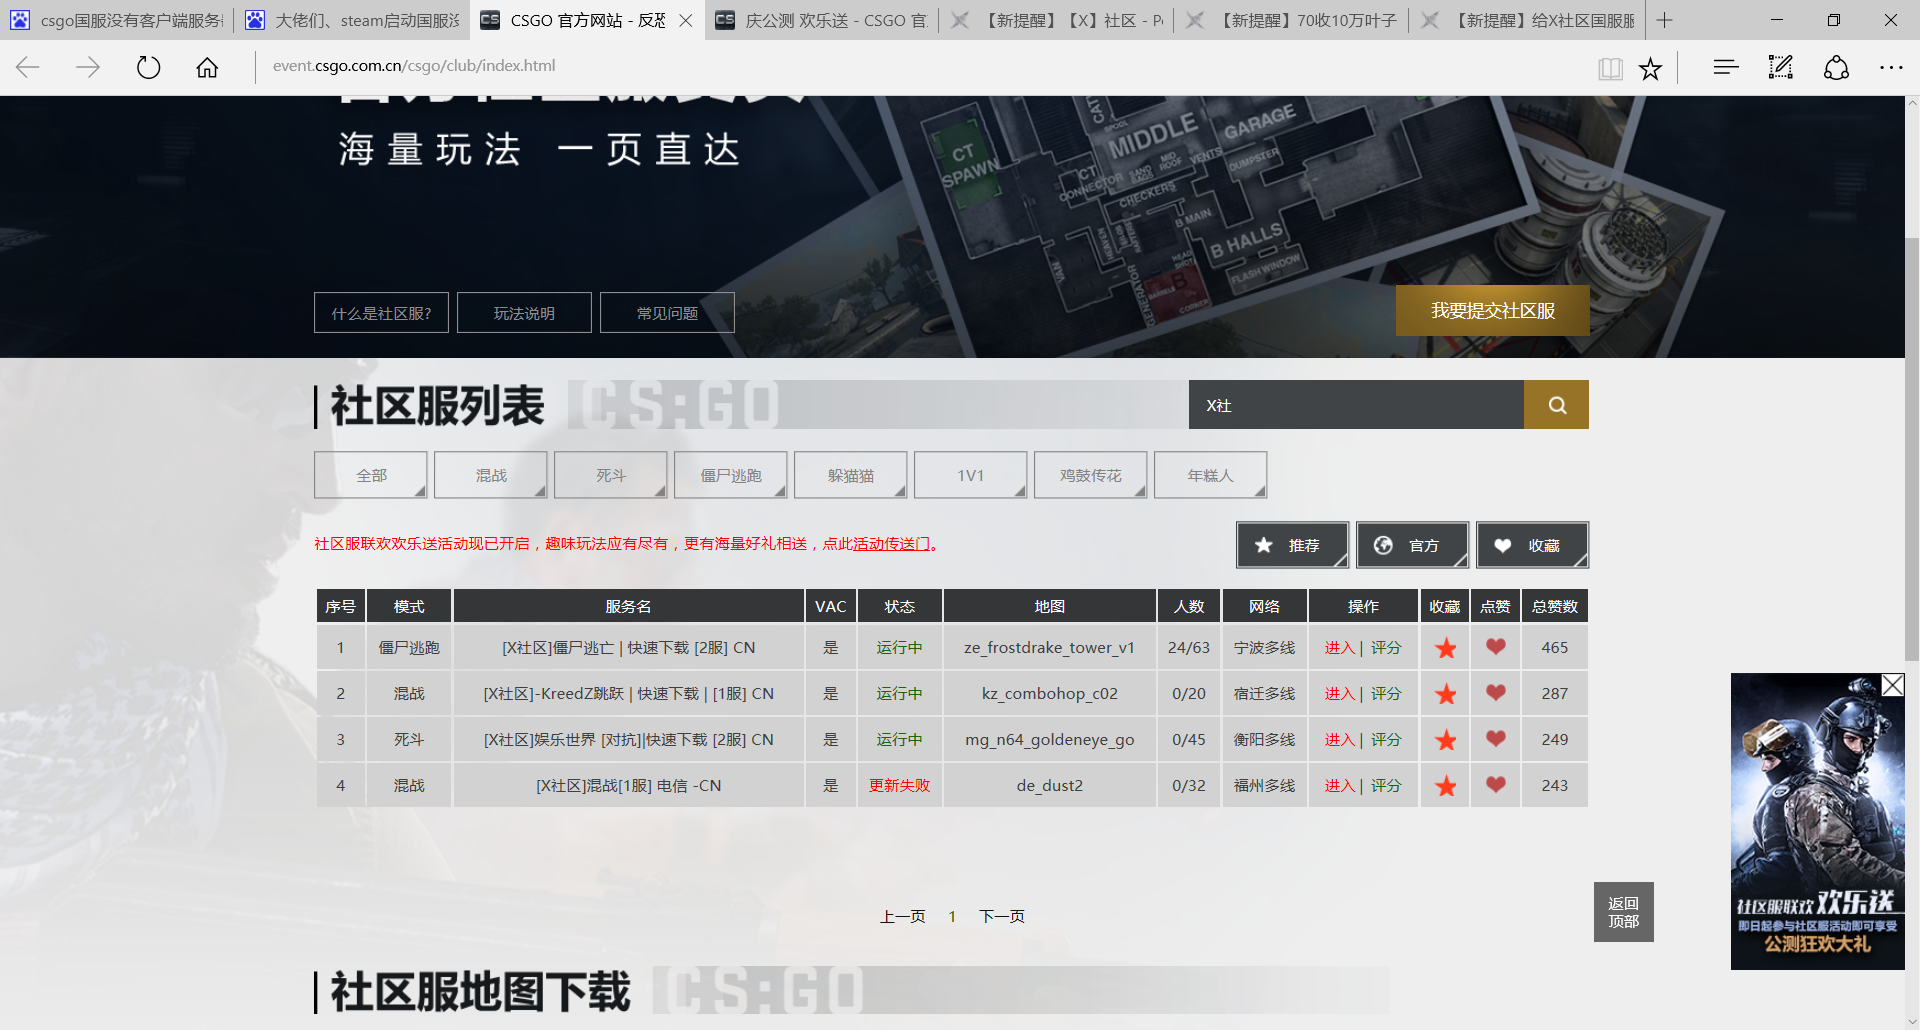This screenshot has width=1920, height=1030.
Task: Click the web note pen icon
Action: [1780, 67]
